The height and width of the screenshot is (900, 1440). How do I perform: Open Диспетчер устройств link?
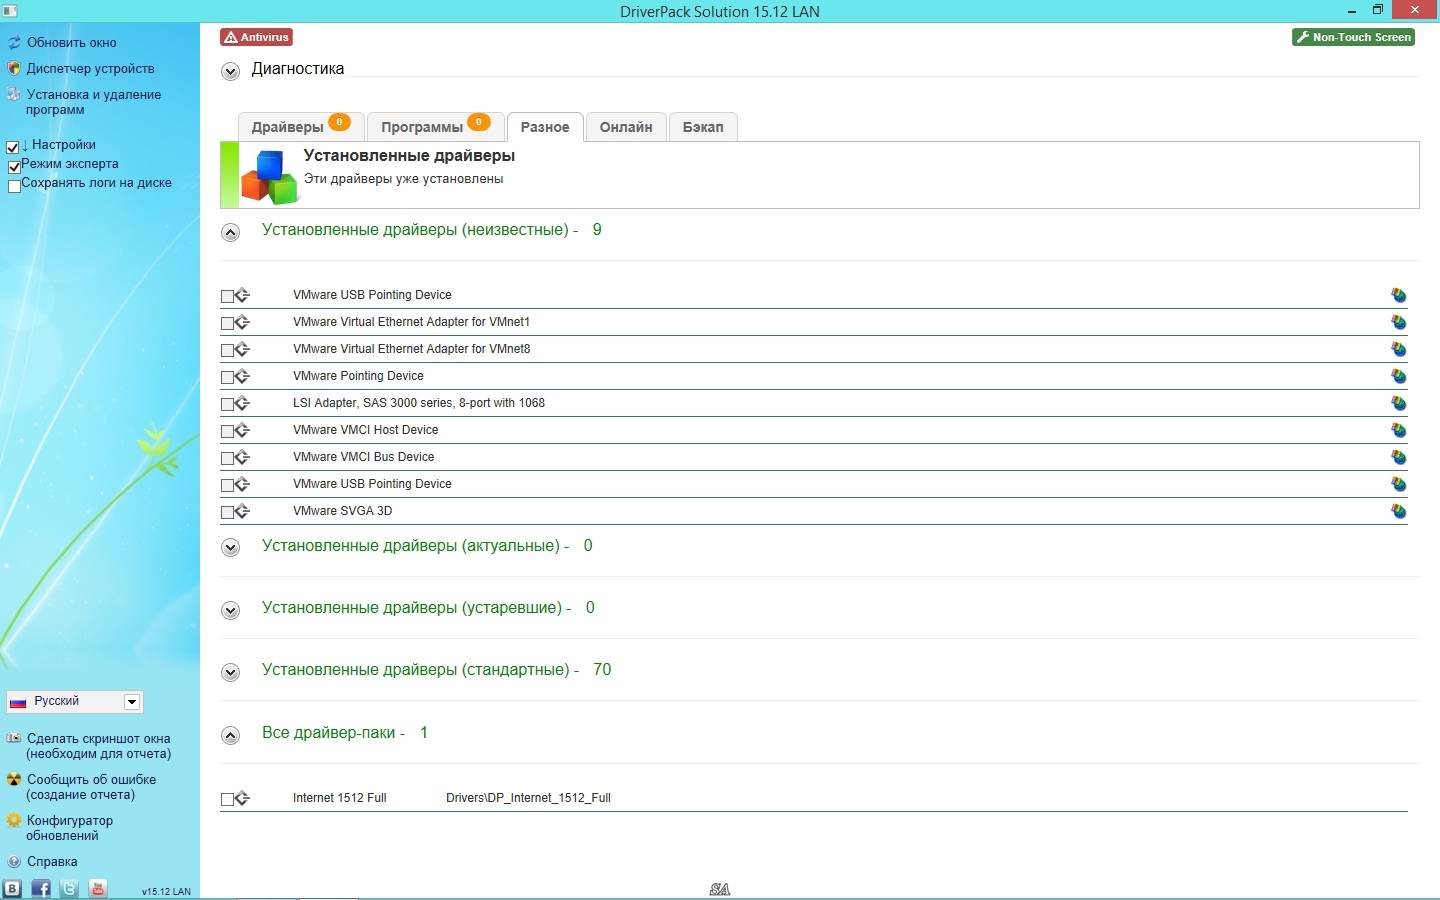[x=90, y=69]
